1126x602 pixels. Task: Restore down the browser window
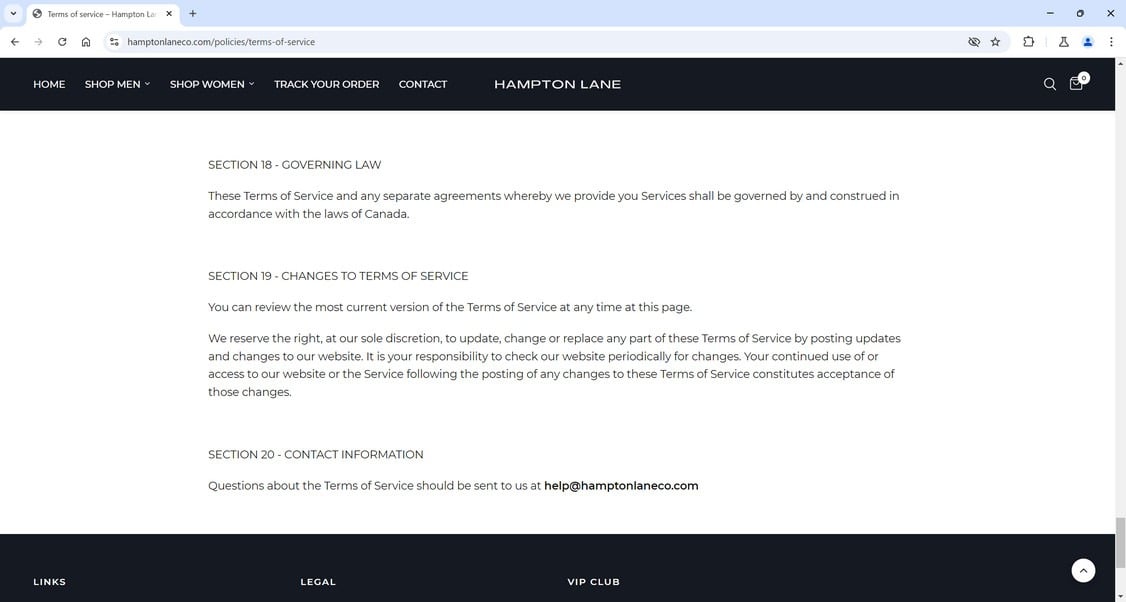1080,14
